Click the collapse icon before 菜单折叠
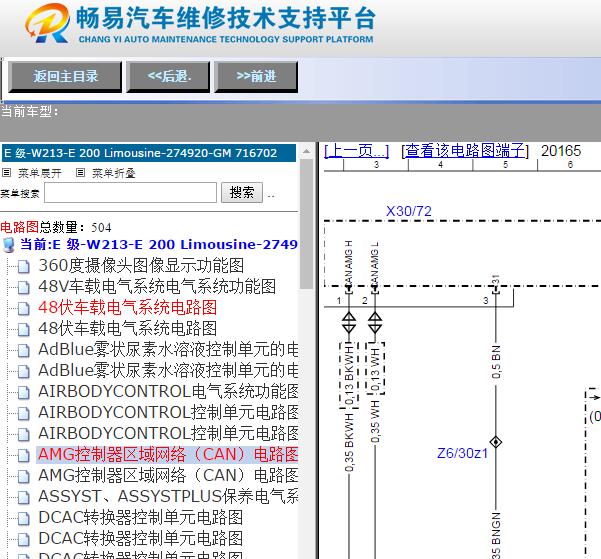 80,173
